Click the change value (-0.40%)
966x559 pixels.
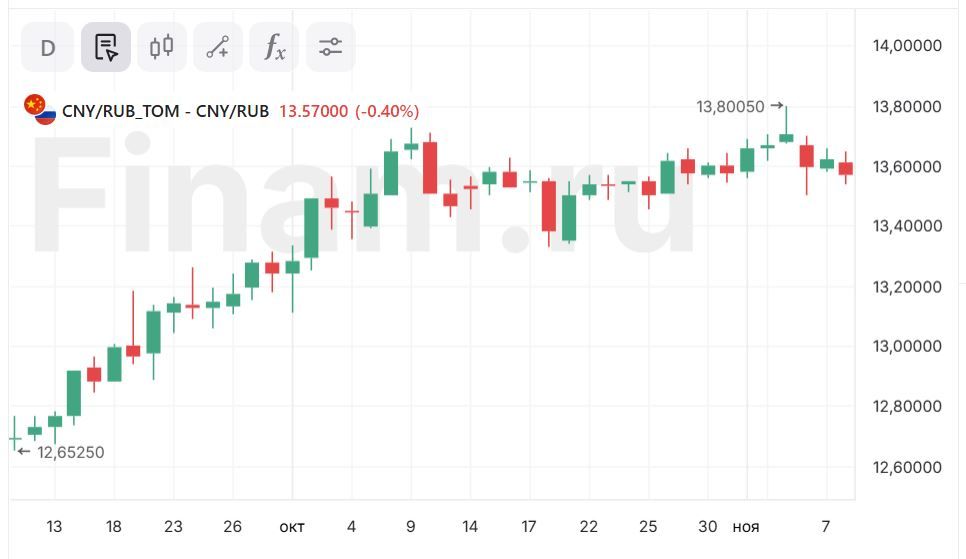[x=387, y=111]
